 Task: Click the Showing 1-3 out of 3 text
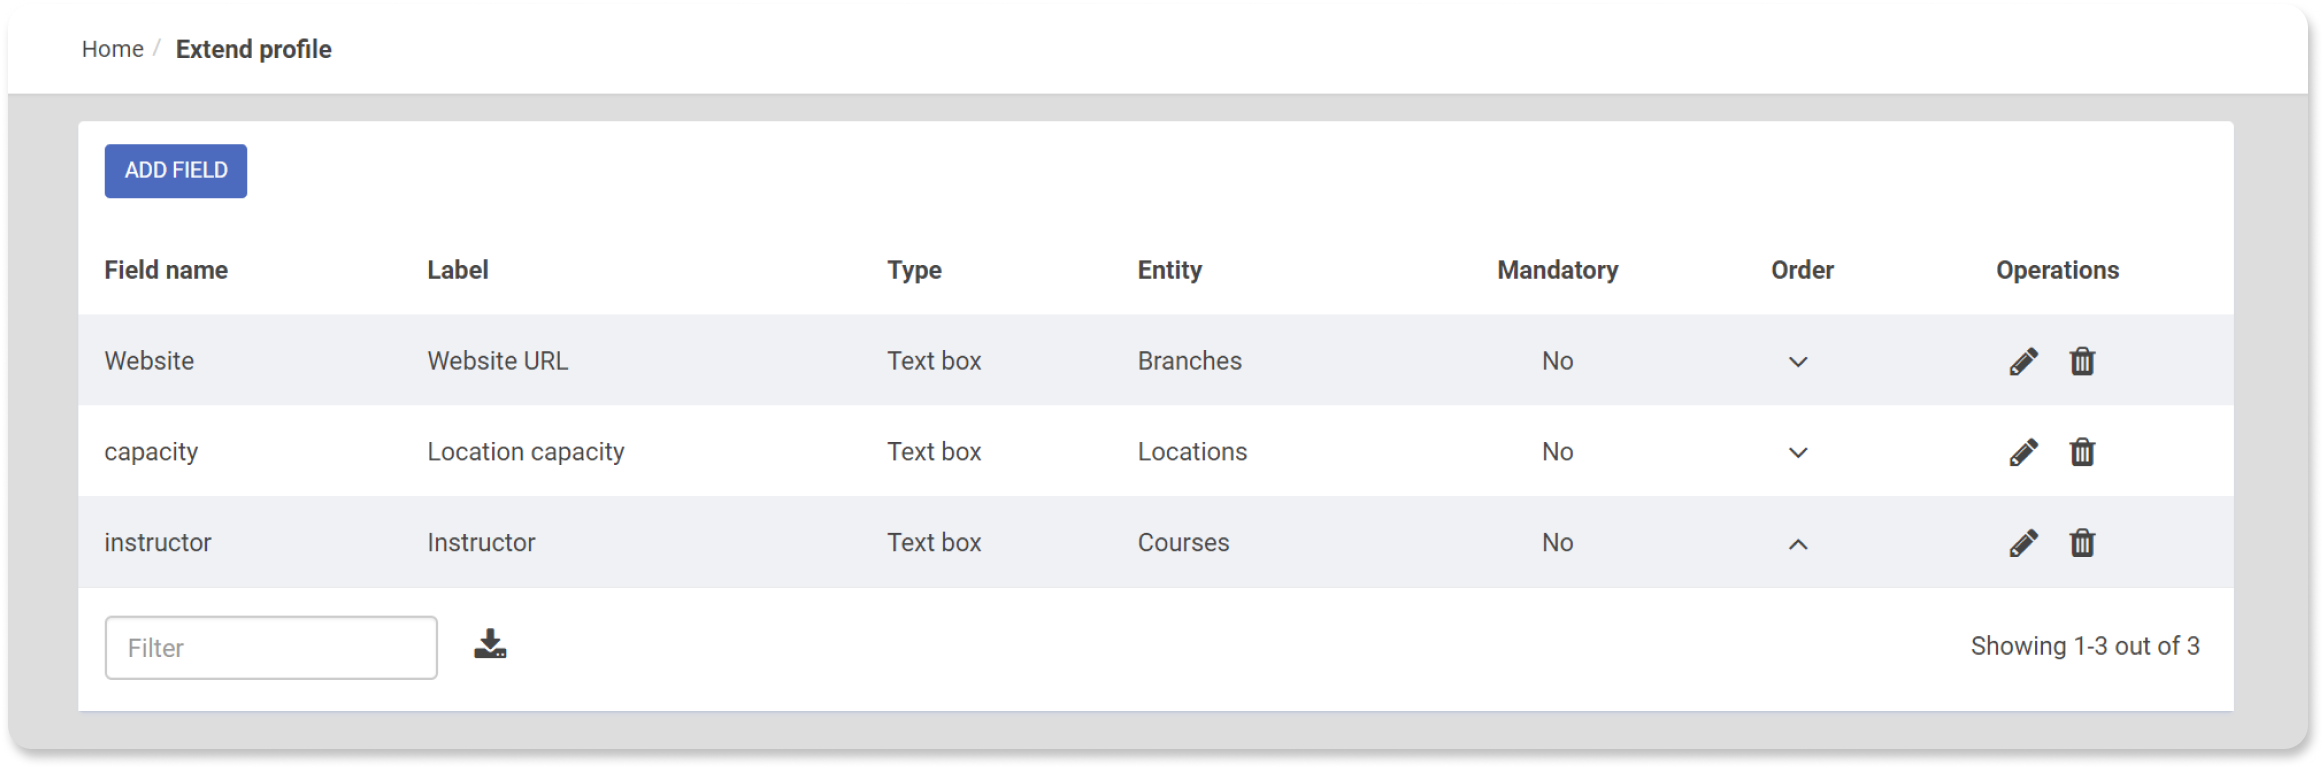[x=2085, y=647]
